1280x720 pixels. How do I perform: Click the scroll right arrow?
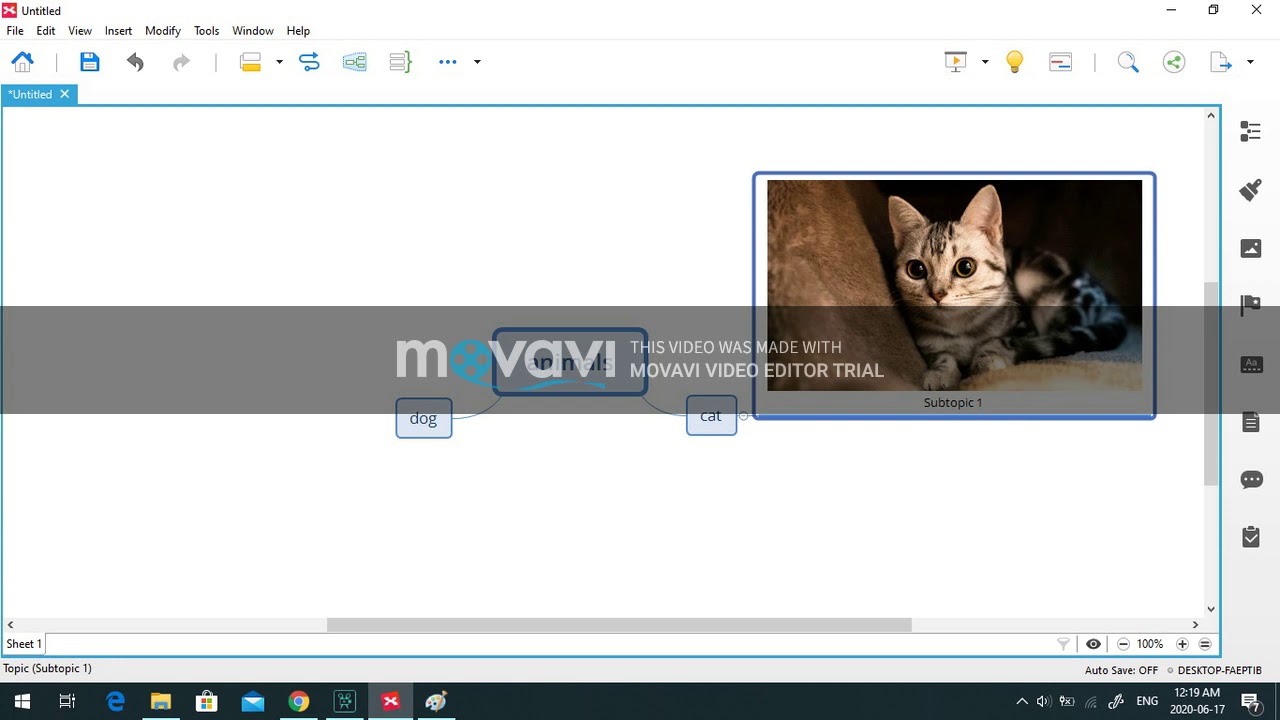pos(1195,625)
